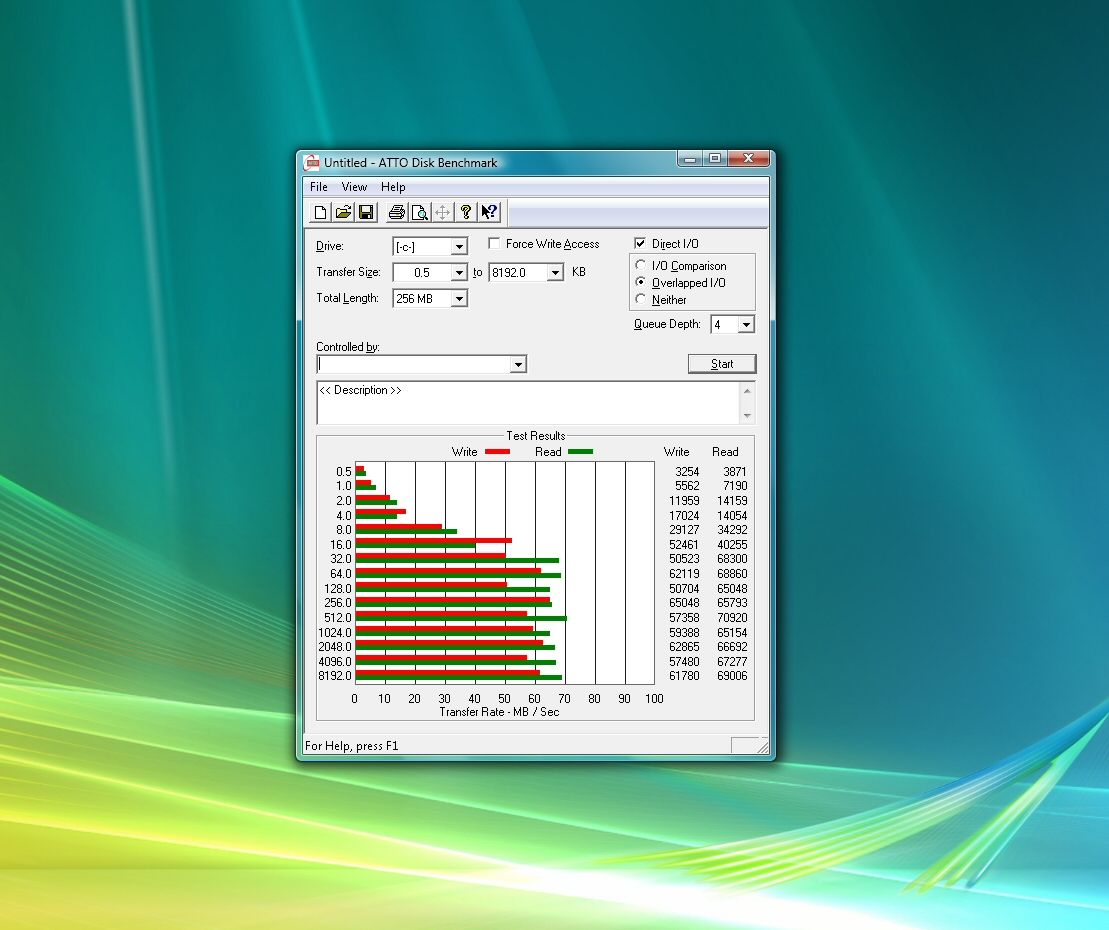Minimize the ATTO Disk Benchmark window
This screenshot has width=1109, height=930.
[x=690, y=158]
